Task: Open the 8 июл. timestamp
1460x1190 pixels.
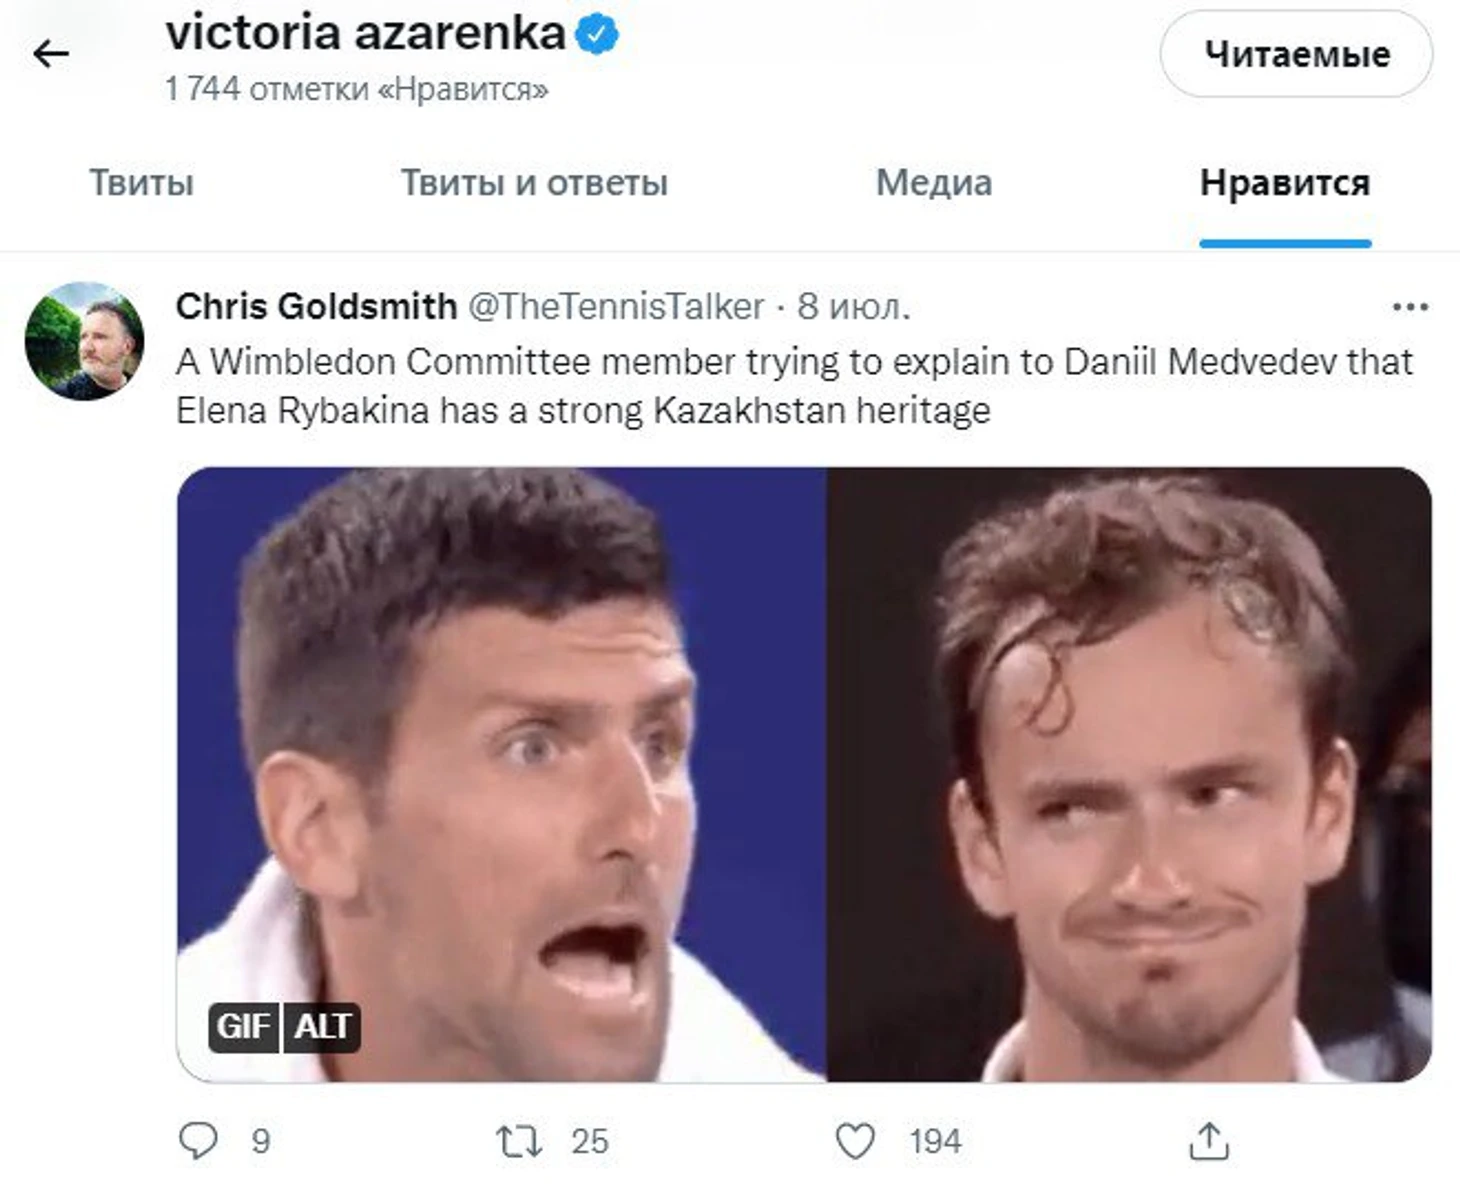Action: pyautogui.click(x=854, y=306)
